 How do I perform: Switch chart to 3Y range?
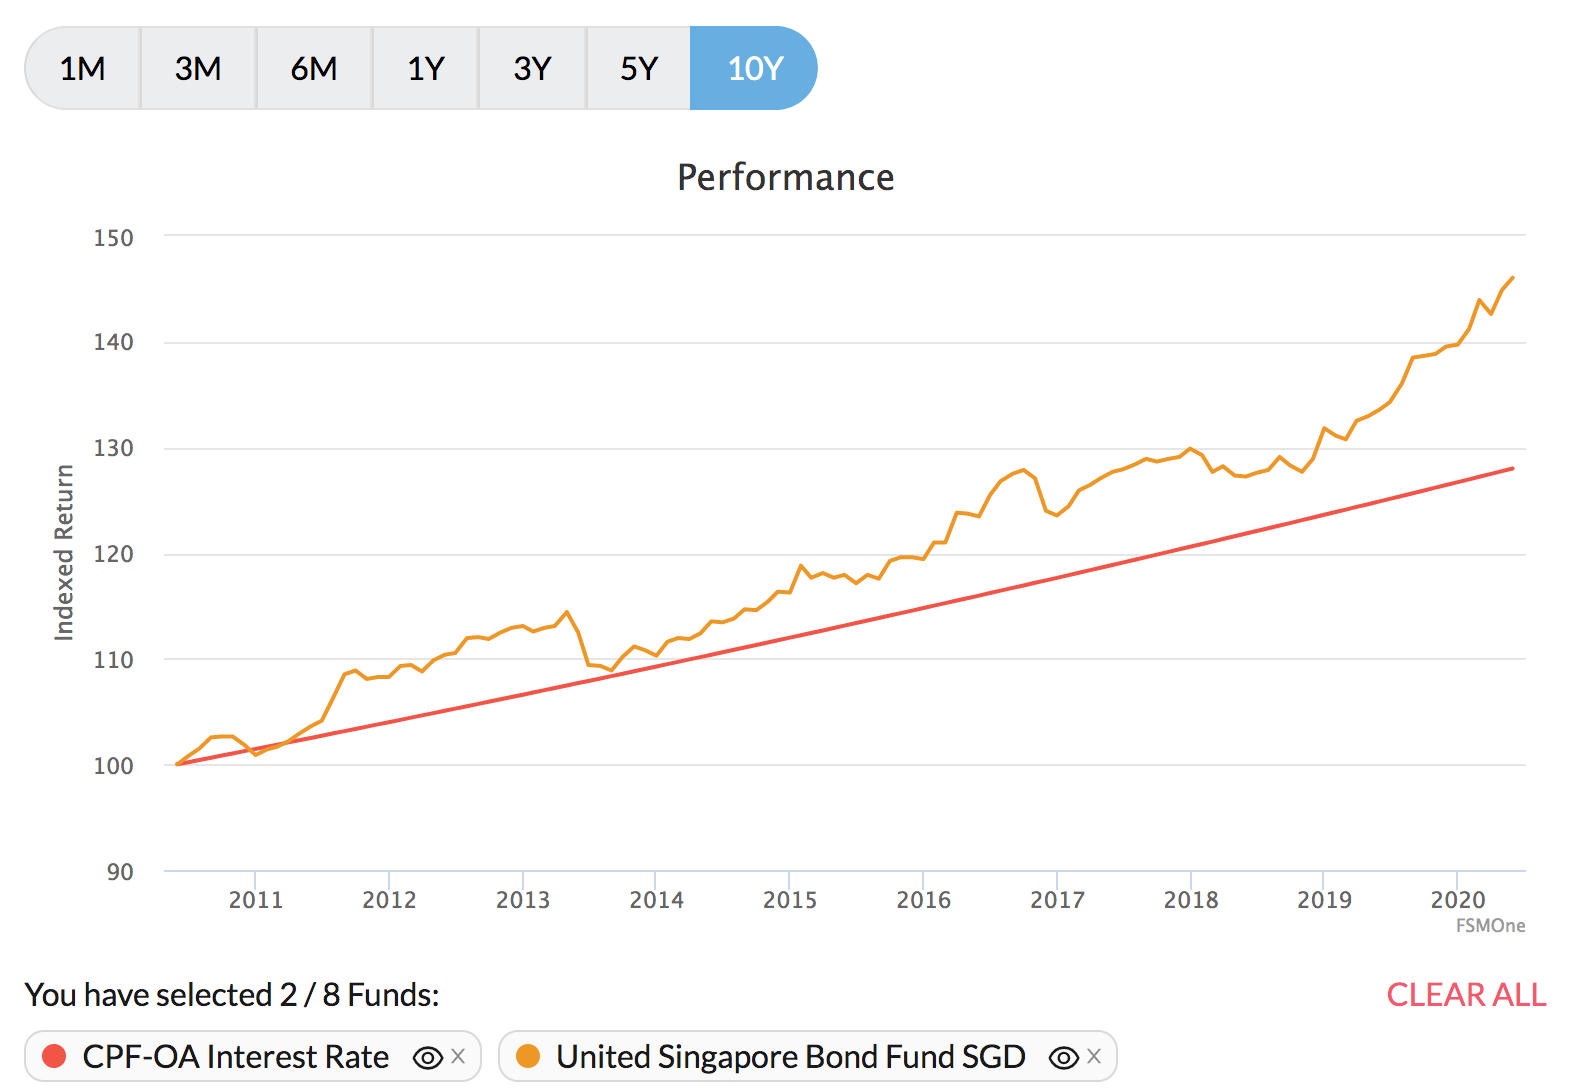coord(532,69)
